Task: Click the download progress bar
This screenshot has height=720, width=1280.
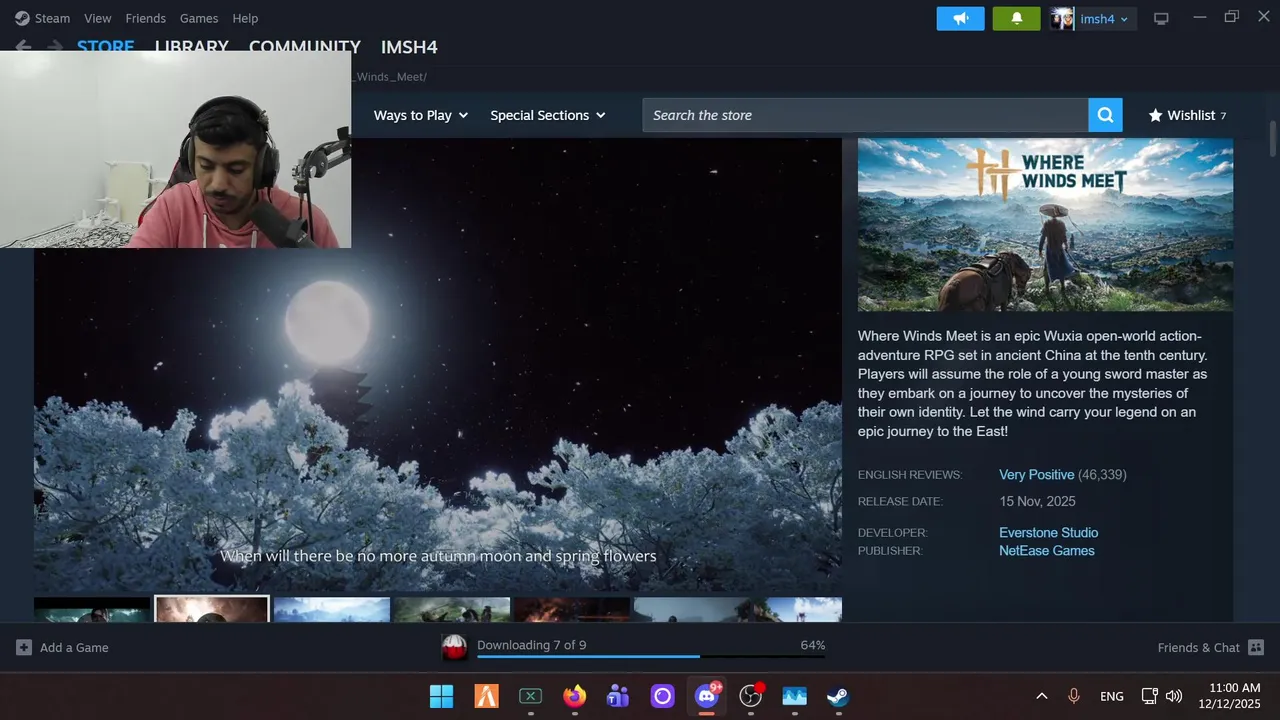Action: point(651,657)
